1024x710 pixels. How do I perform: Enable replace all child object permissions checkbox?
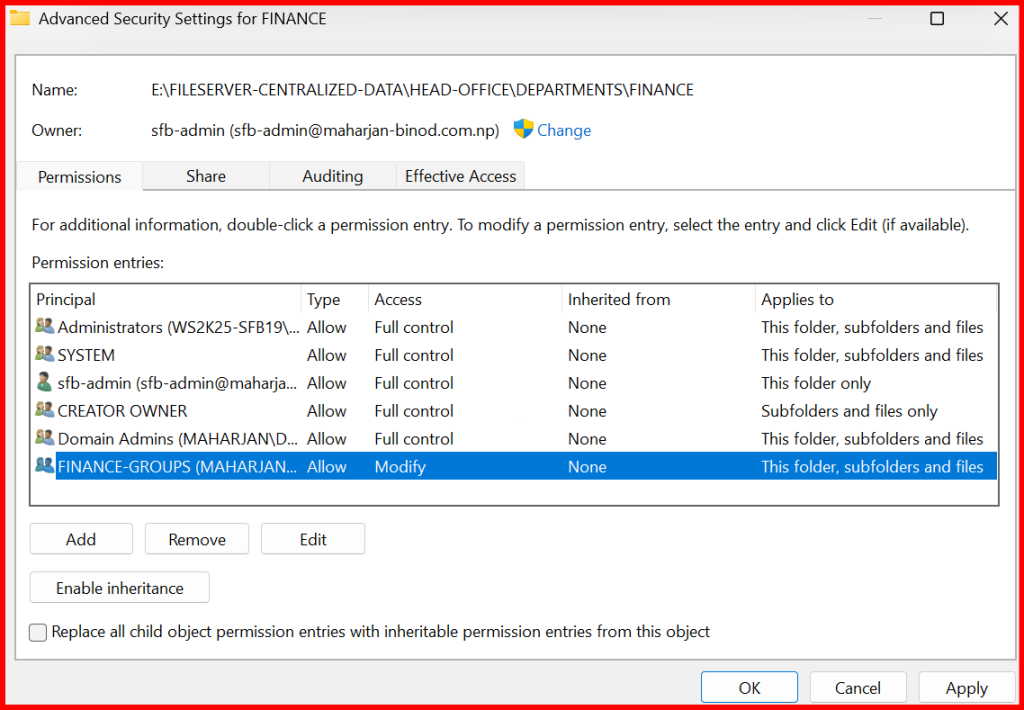click(x=38, y=632)
